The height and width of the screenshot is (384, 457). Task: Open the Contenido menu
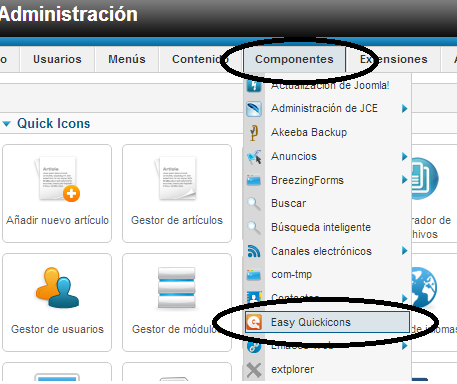[200, 59]
